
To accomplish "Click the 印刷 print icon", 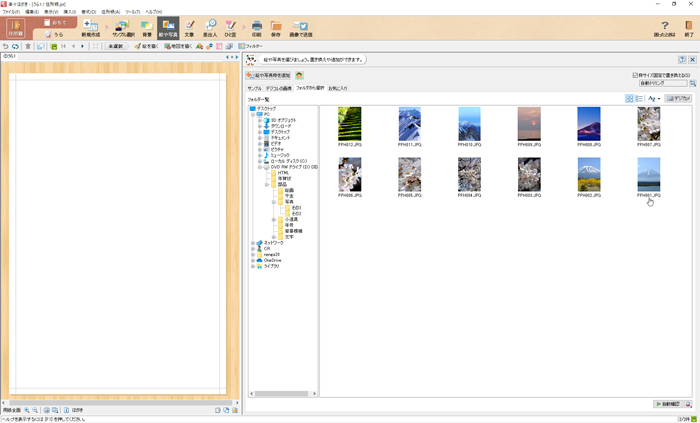I will pyautogui.click(x=257, y=27).
